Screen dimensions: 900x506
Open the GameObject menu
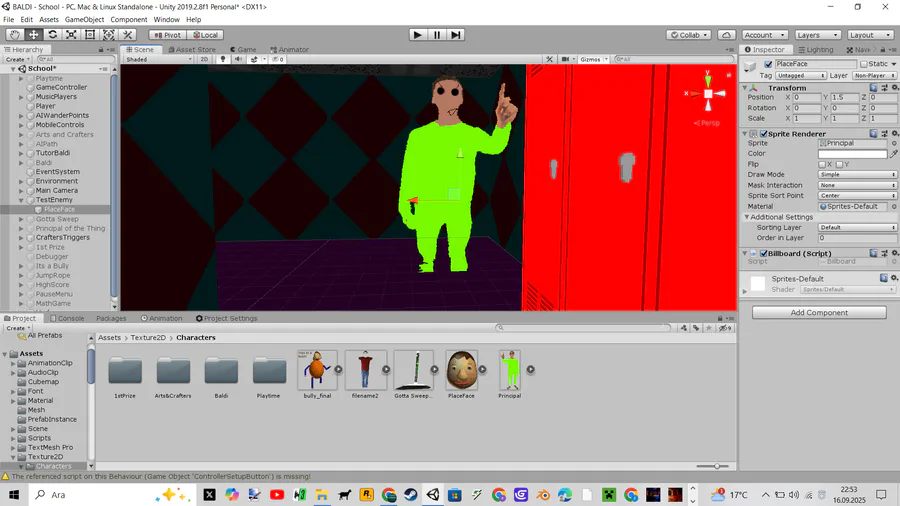coord(84,20)
